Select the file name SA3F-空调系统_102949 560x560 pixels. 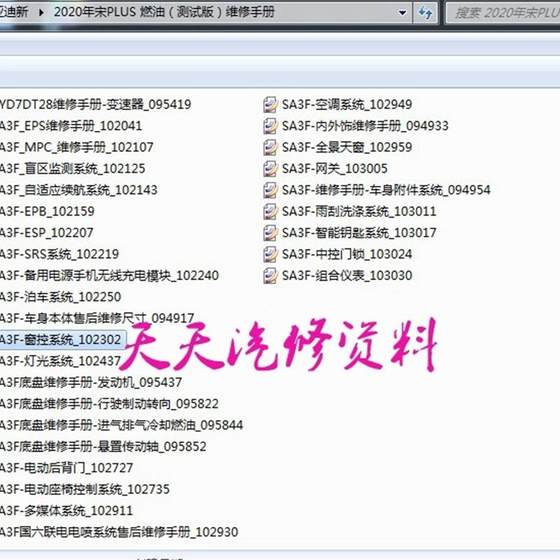(x=347, y=105)
